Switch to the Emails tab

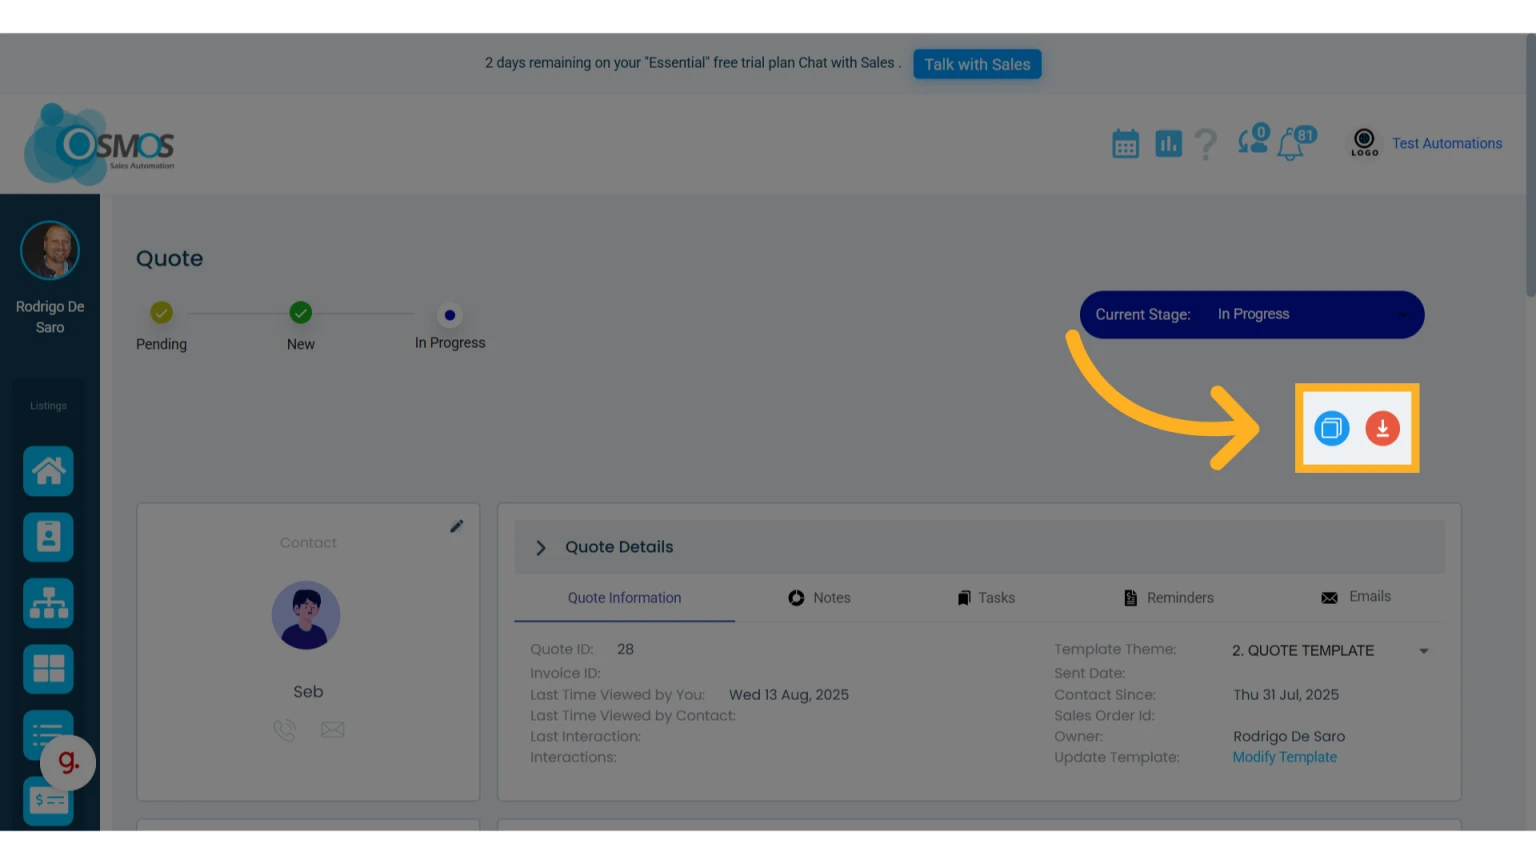pyautogui.click(x=1356, y=597)
